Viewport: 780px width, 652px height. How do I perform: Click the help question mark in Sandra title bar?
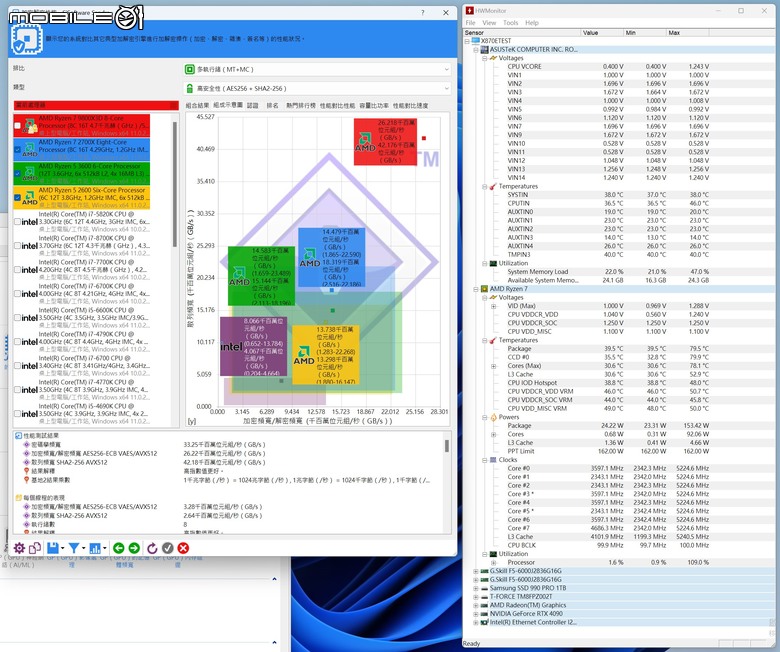pos(423,12)
